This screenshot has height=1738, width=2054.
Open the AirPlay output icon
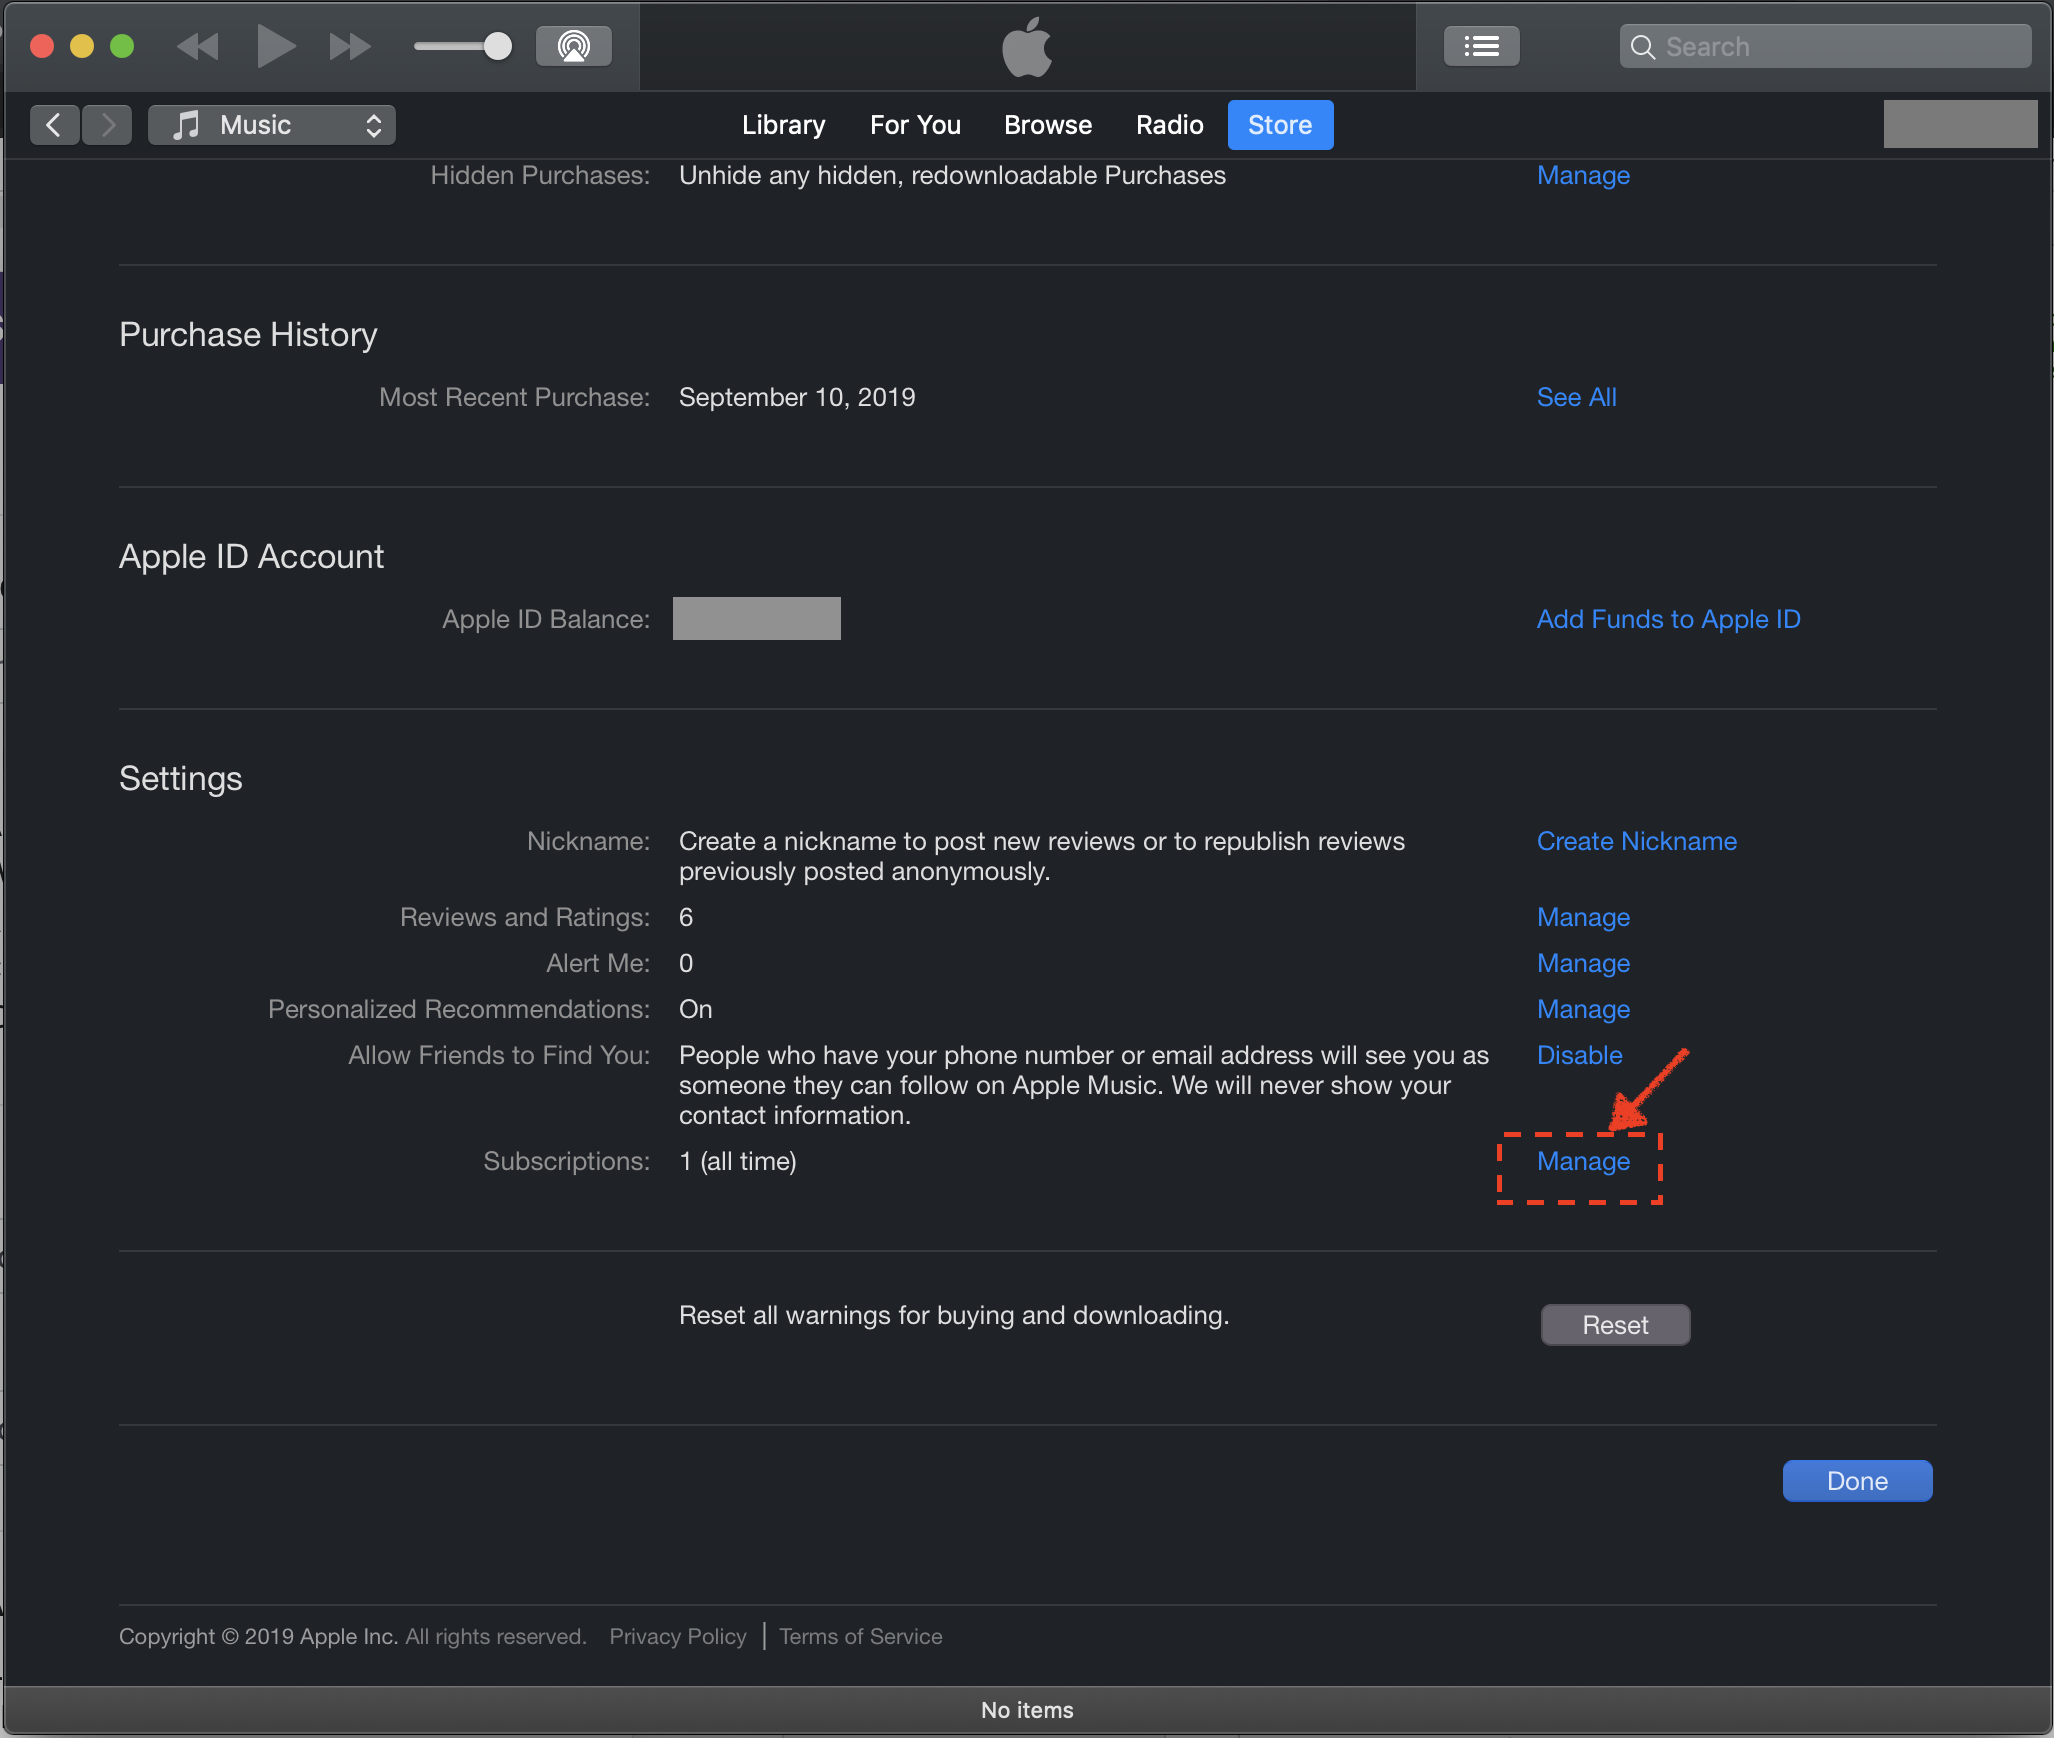point(573,46)
